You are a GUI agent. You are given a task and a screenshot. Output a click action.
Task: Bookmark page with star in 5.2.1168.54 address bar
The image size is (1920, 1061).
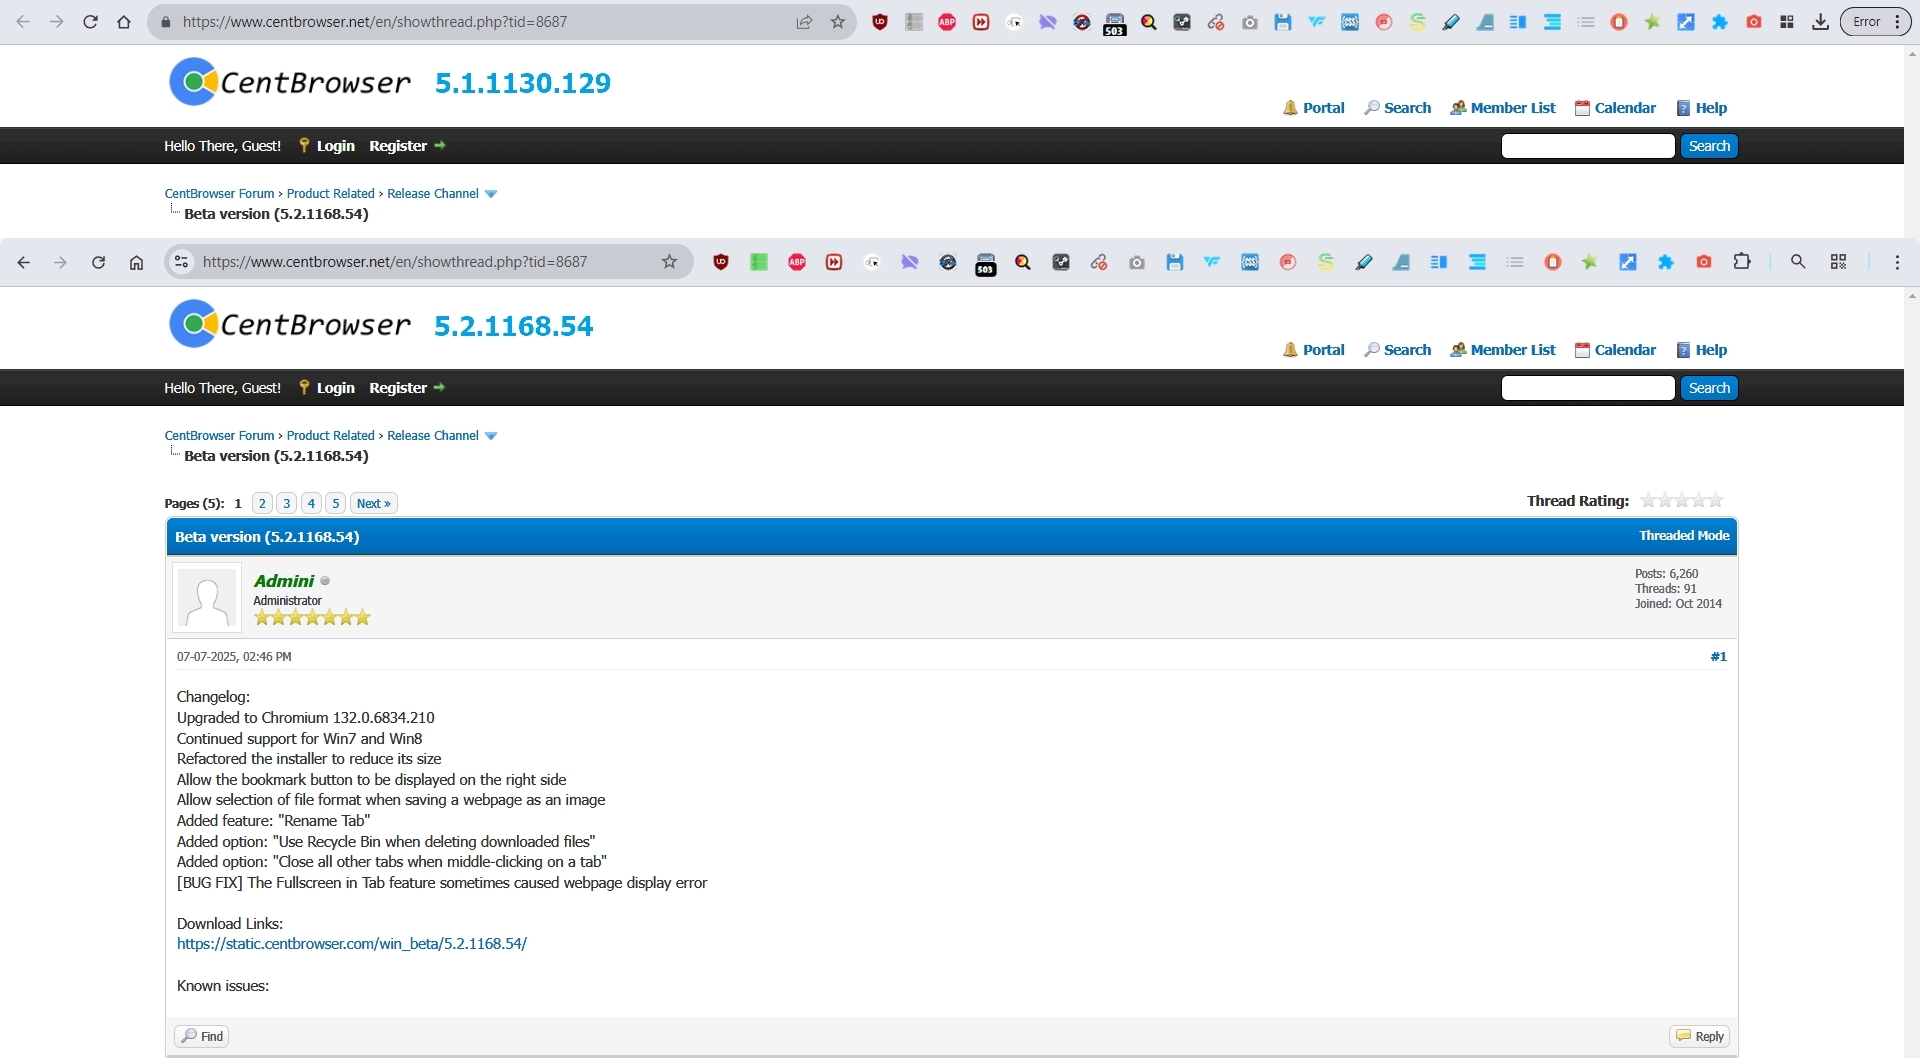click(x=670, y=262)
